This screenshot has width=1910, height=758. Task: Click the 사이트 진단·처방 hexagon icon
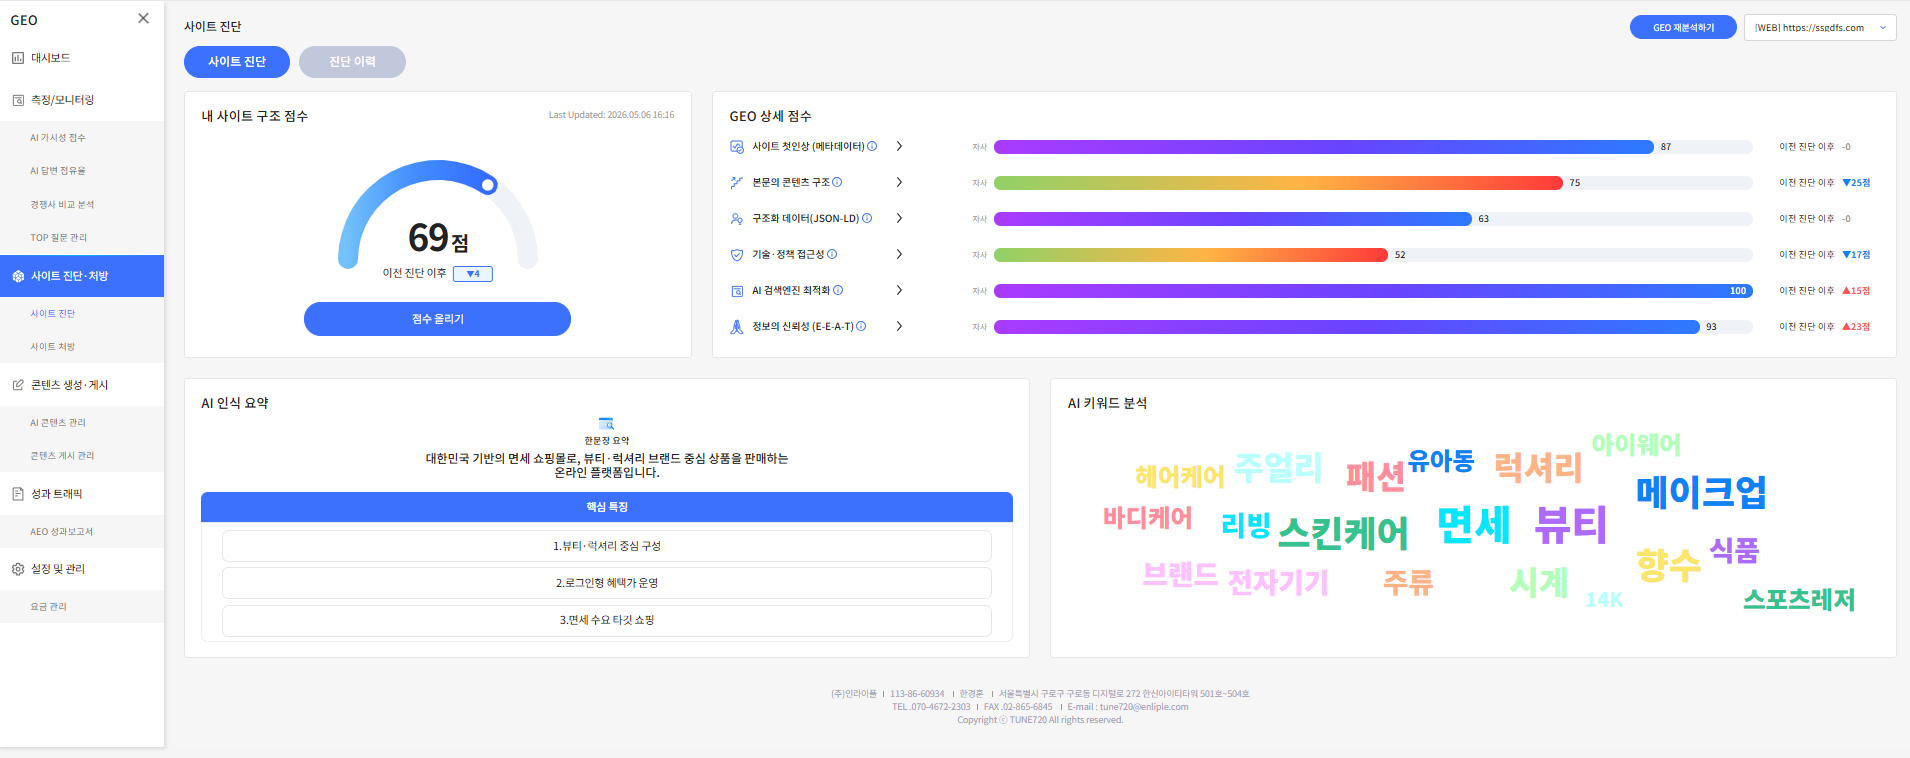point(18,276)
